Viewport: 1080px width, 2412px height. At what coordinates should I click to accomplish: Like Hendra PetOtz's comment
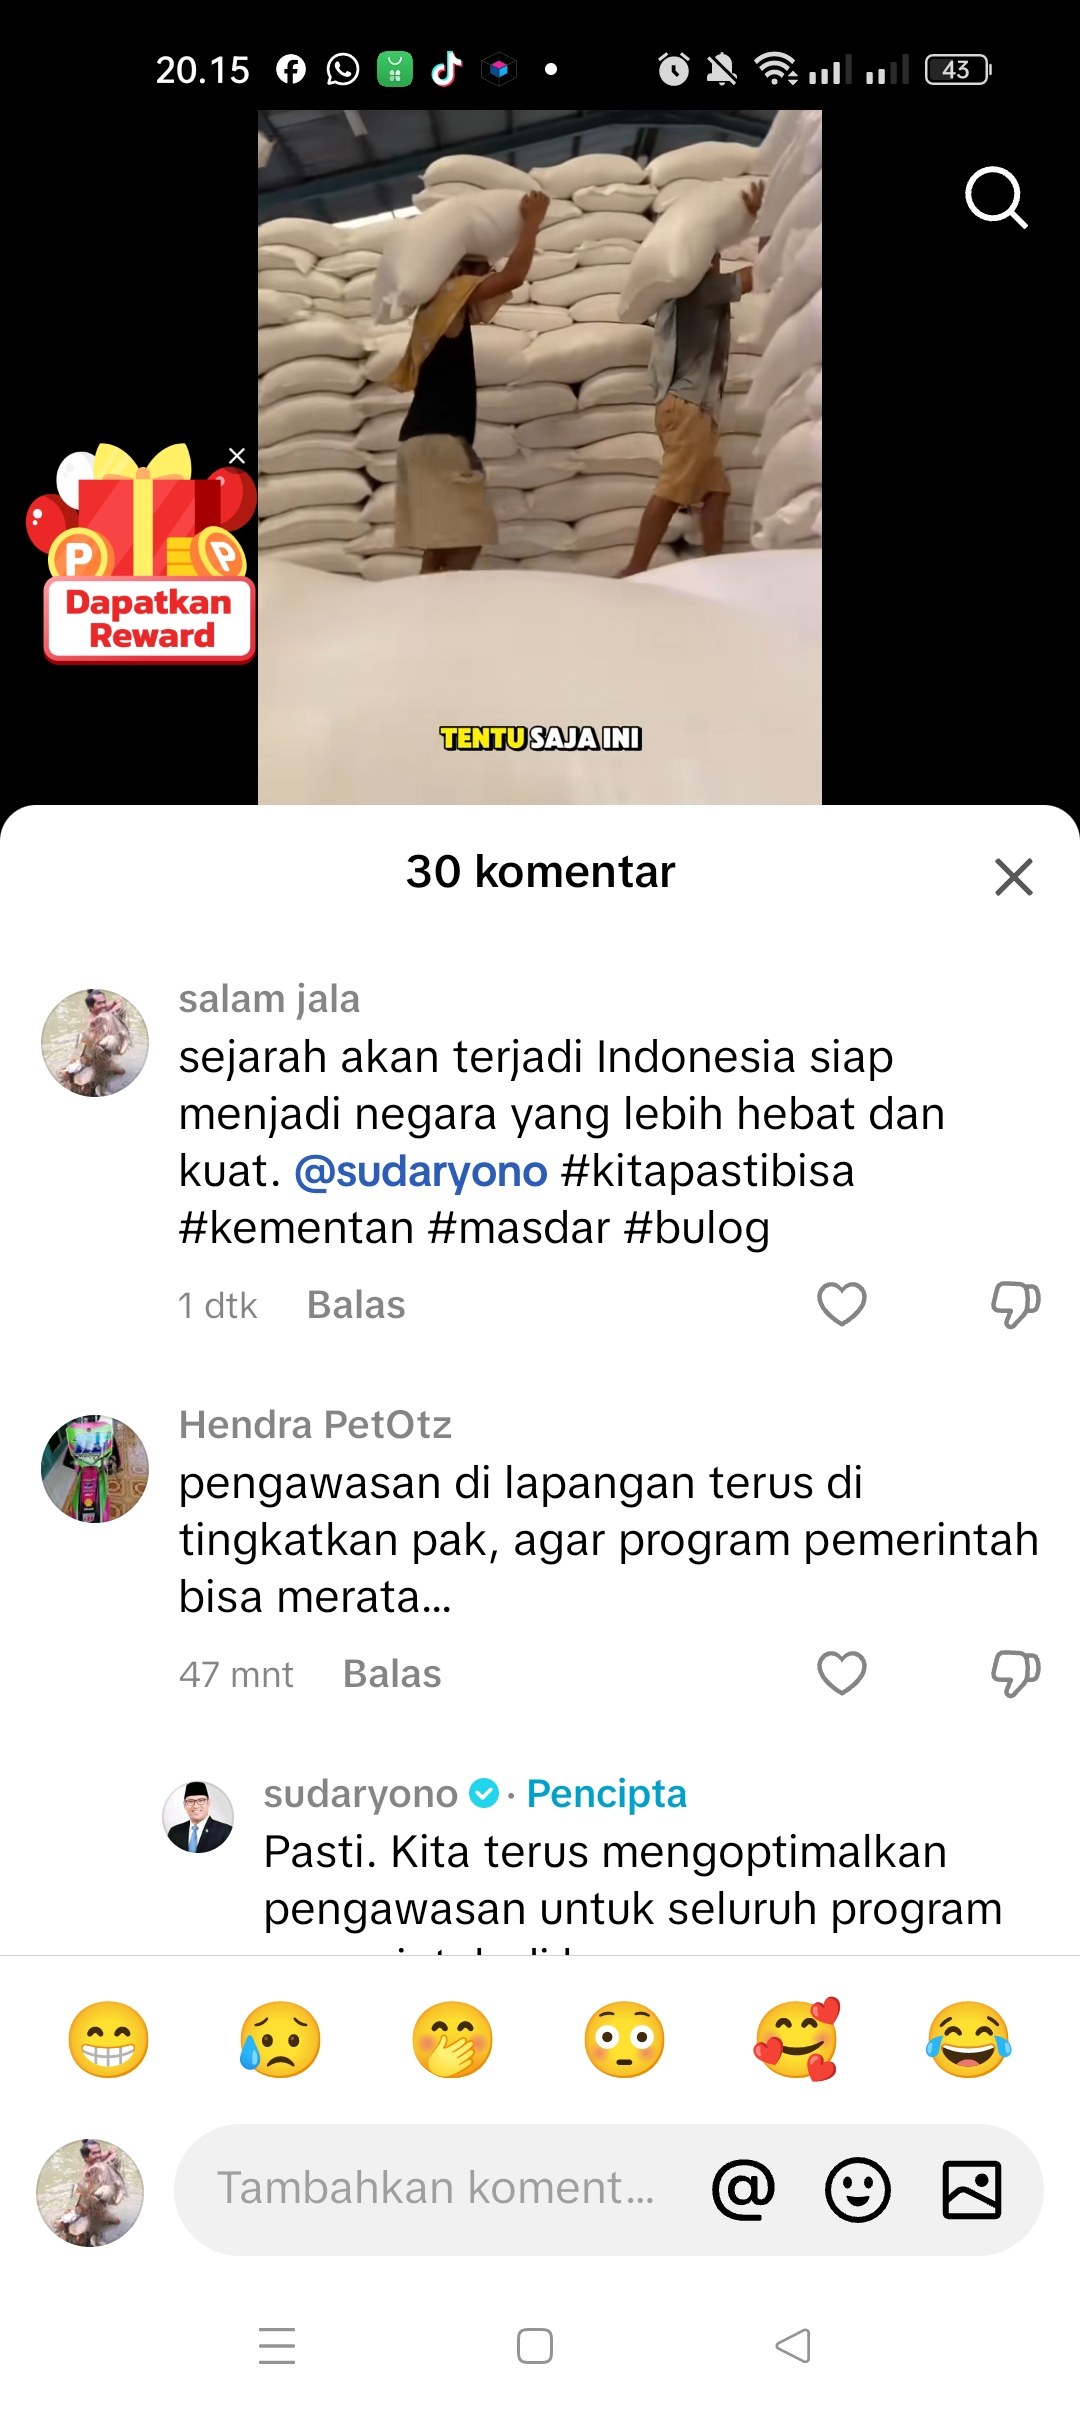point(842,1673)
